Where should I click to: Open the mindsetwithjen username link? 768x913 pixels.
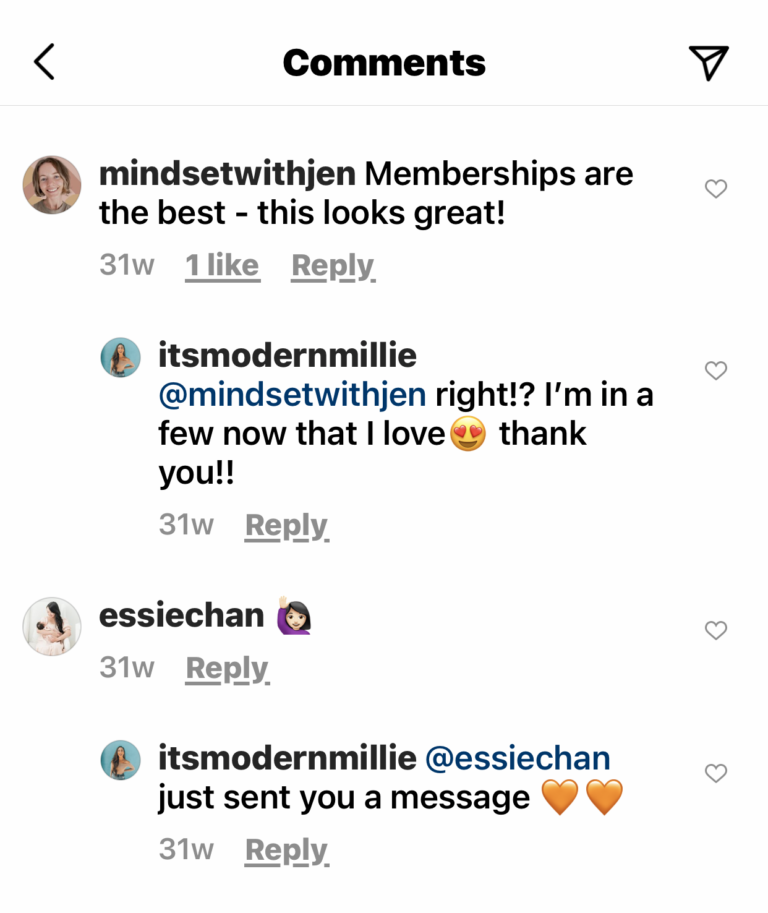pyautogui.click(x=227, y=174)
